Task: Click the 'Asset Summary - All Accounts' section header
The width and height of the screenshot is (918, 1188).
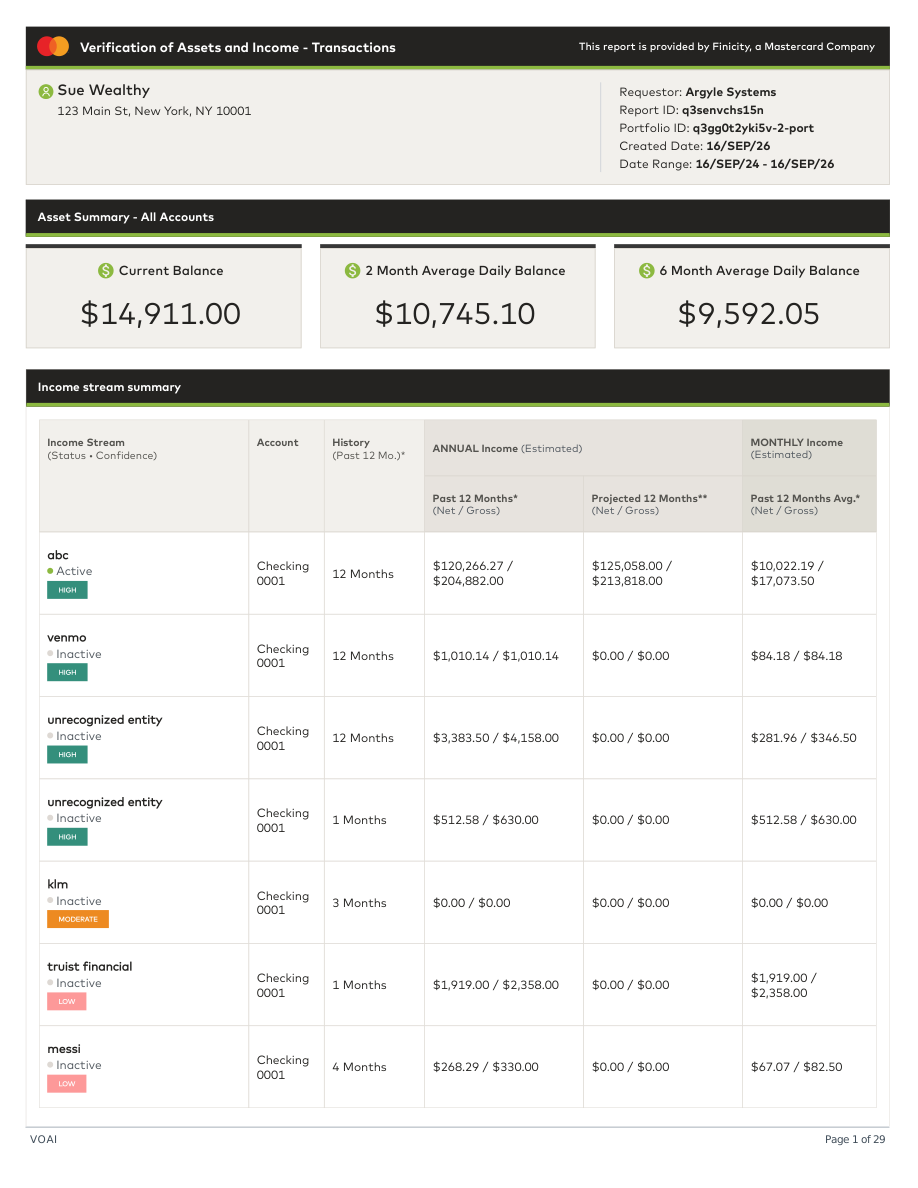Action: pyautogui.click(x=457, y=217)
